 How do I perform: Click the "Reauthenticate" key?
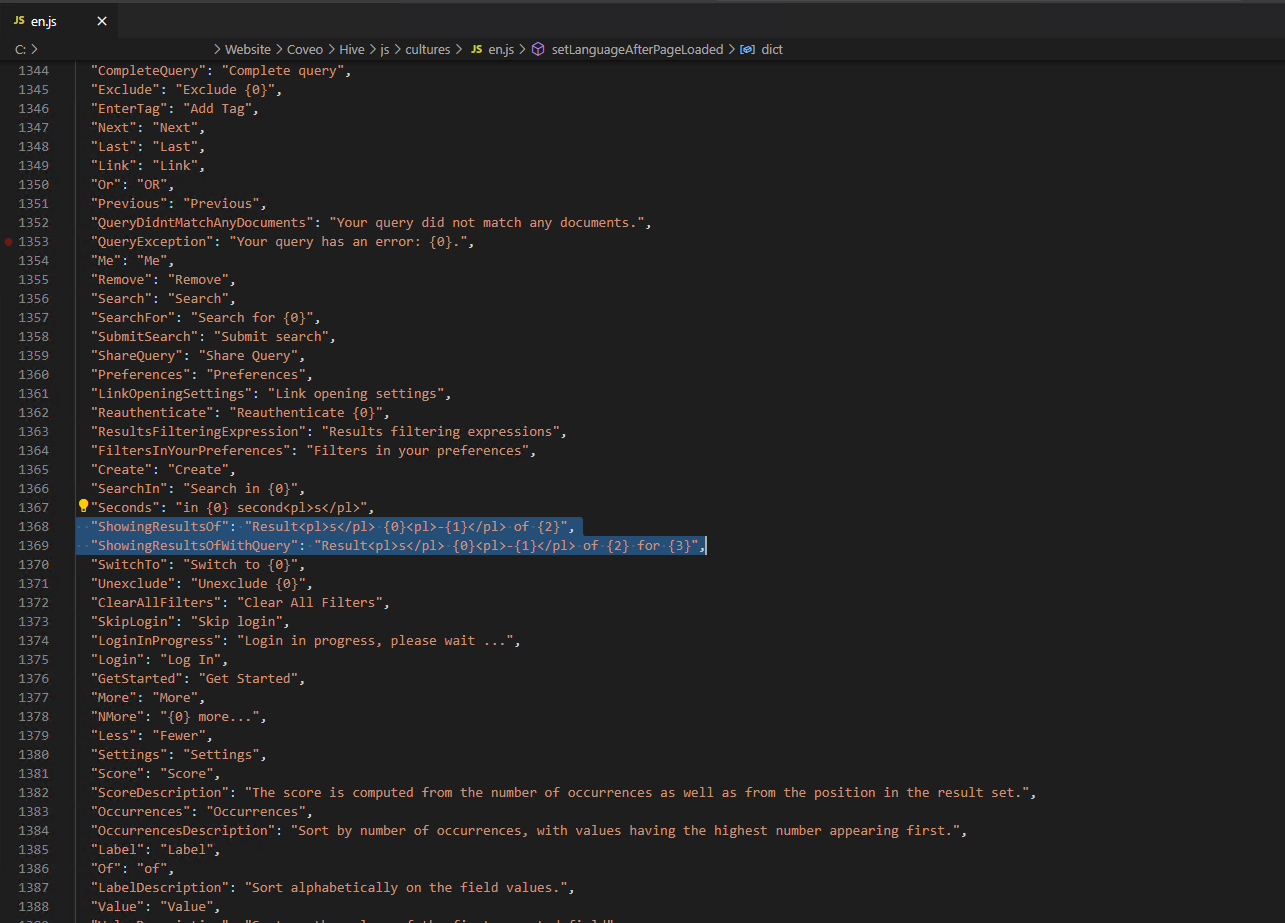pyautogui.click(x=153, y=413)
